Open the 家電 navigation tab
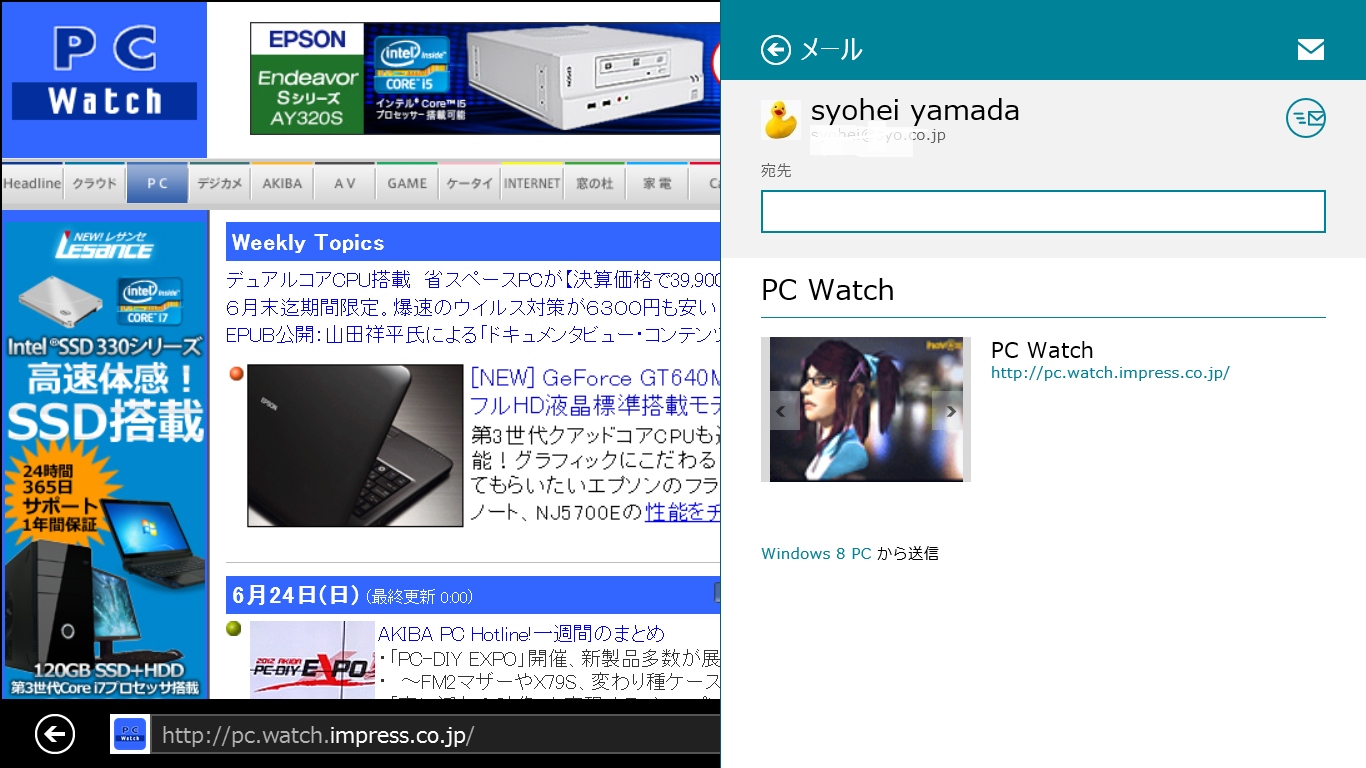Screen dimensions: 1366x768 point(657,184)
